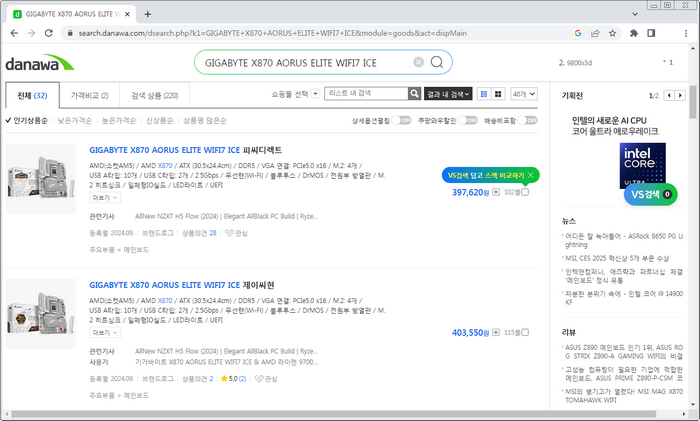Image resolution: width=700 pixels, height=421 pixels.
Task: Open the MSI CES 2025 news item
Action: point(617,258)
